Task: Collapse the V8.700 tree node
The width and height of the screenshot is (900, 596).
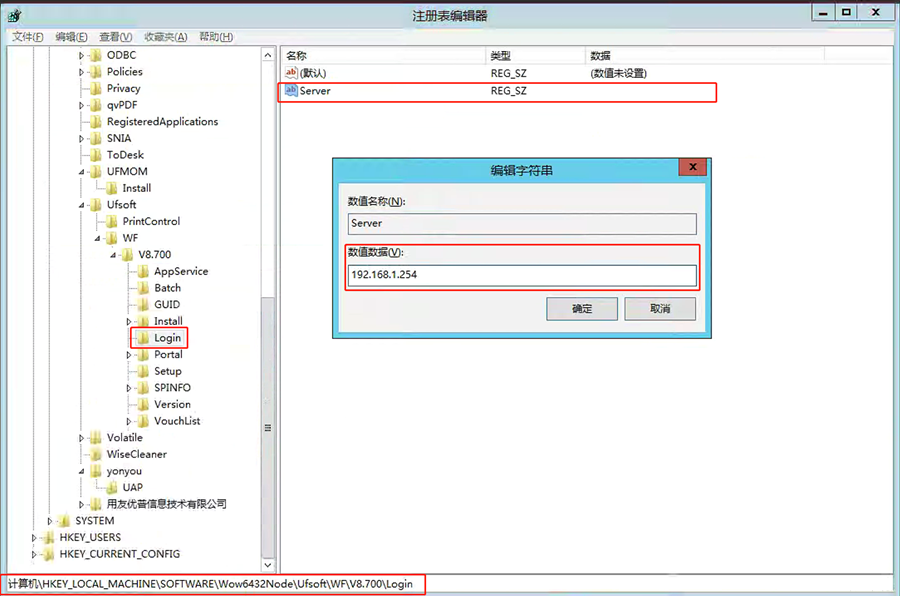Action: click(113, 256)
